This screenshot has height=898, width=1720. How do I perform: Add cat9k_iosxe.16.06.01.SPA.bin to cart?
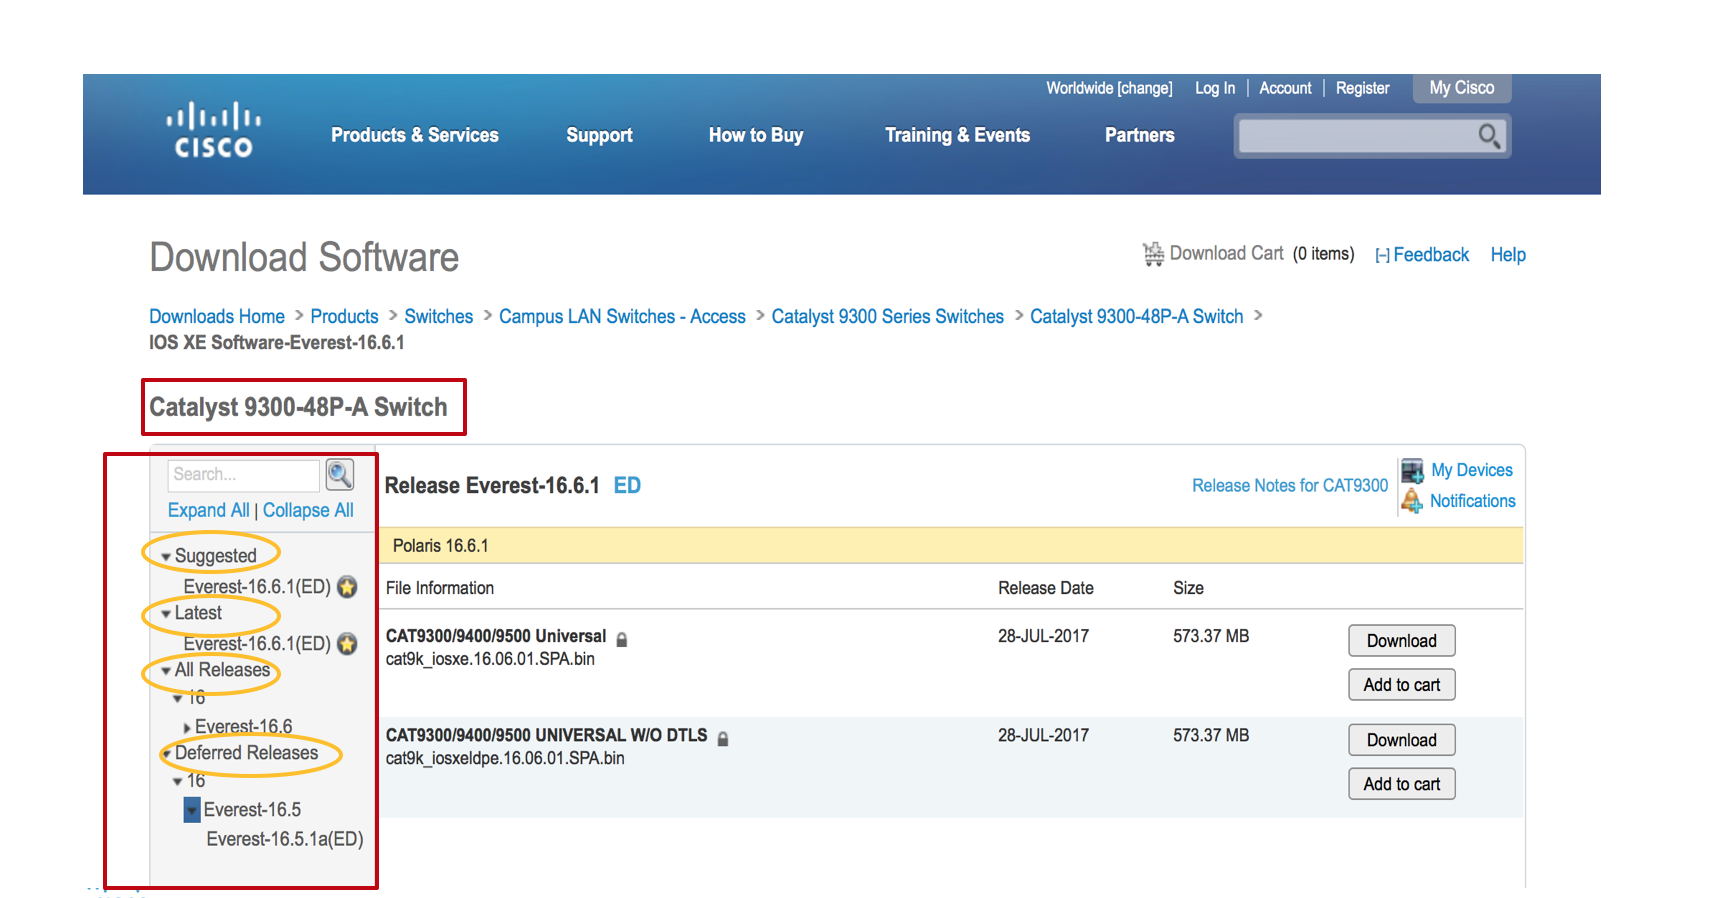tap(1401, 685)
